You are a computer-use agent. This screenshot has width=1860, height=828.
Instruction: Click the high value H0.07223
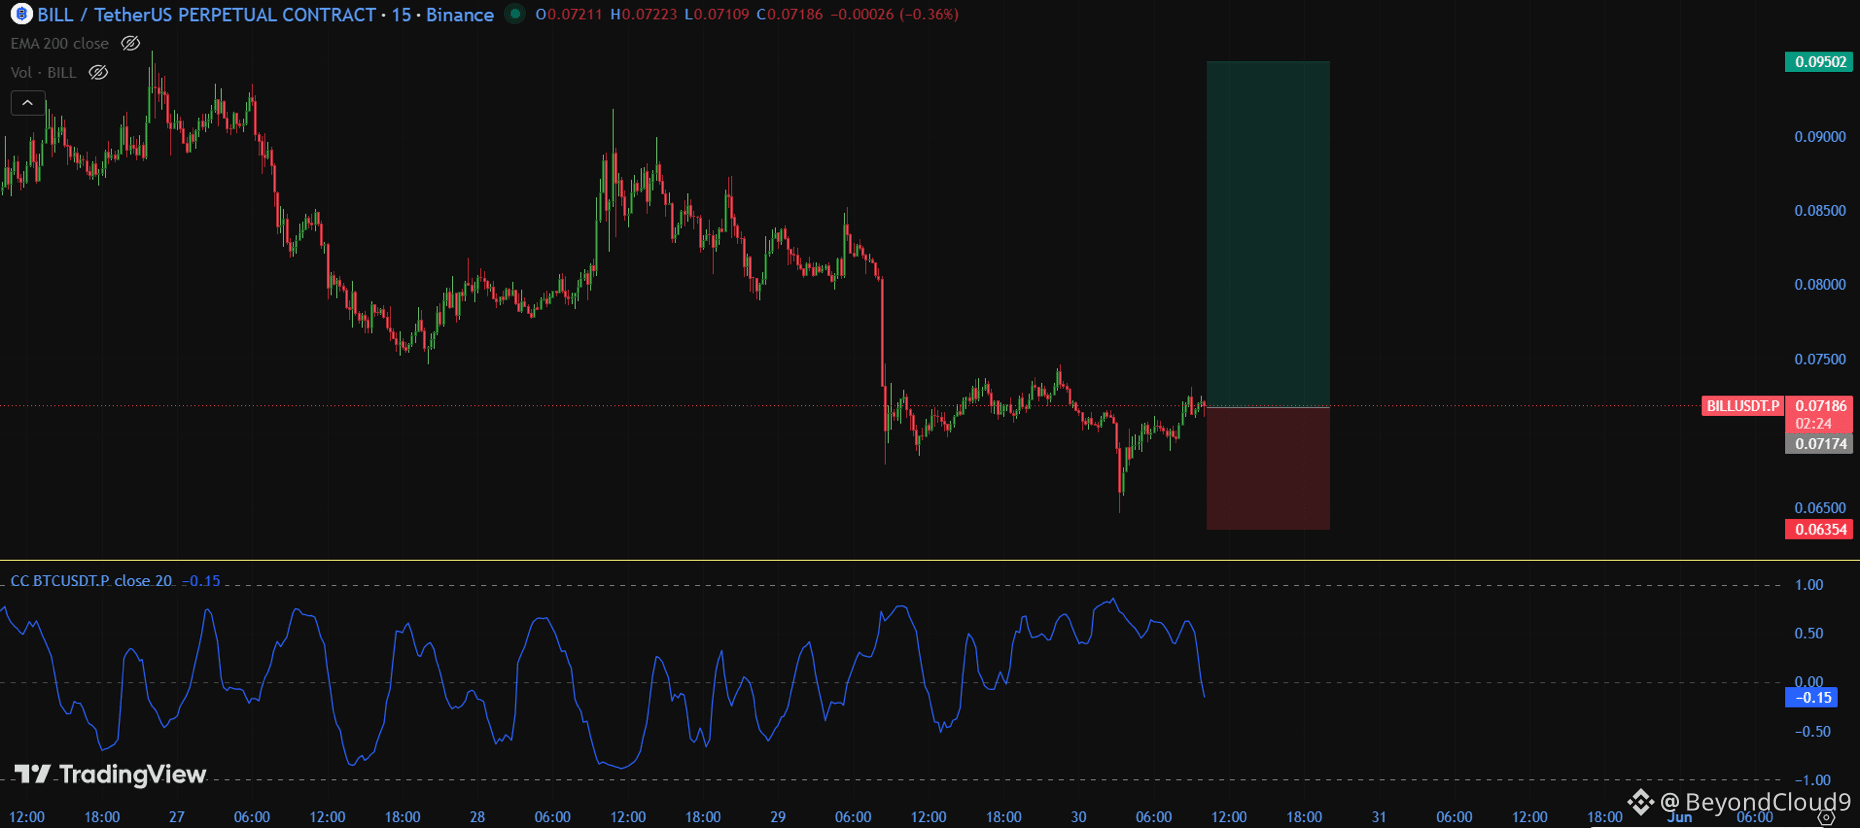click(643, 14)
